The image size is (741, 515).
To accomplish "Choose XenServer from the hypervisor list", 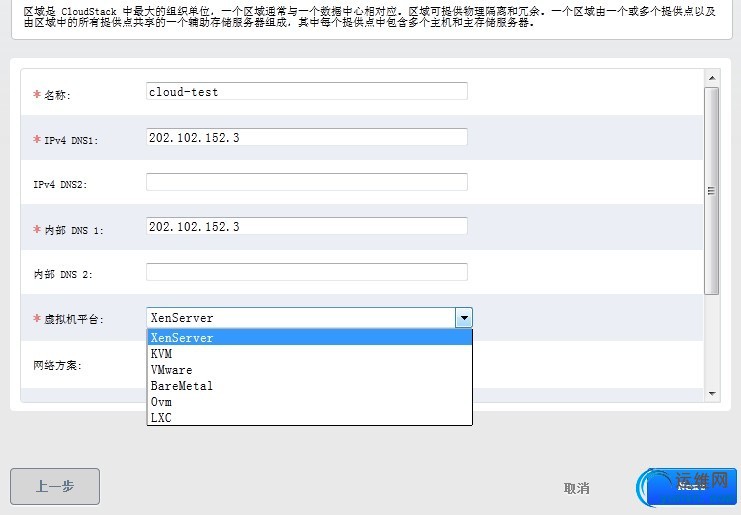I will click(x=310, y=338).
